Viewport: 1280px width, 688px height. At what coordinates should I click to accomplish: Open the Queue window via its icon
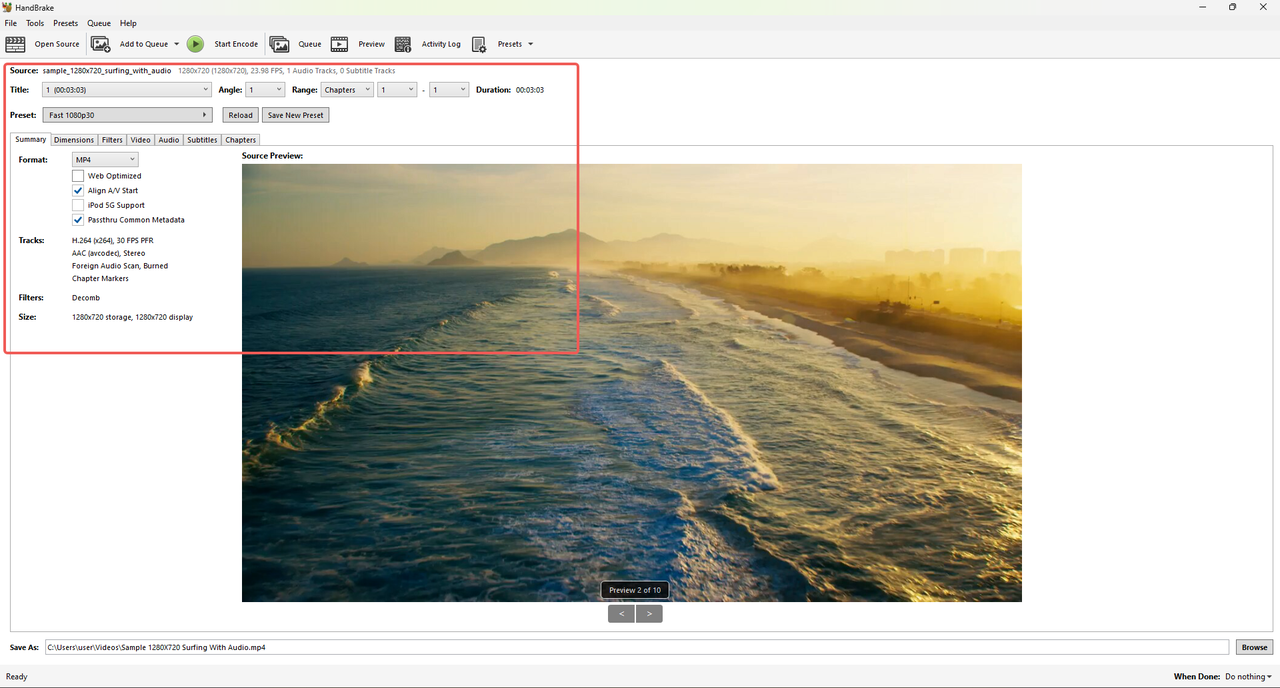coord(280,44)
